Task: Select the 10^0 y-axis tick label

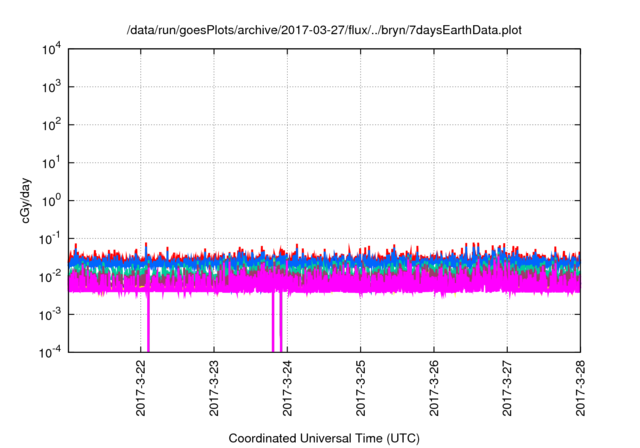Action: 52,201
